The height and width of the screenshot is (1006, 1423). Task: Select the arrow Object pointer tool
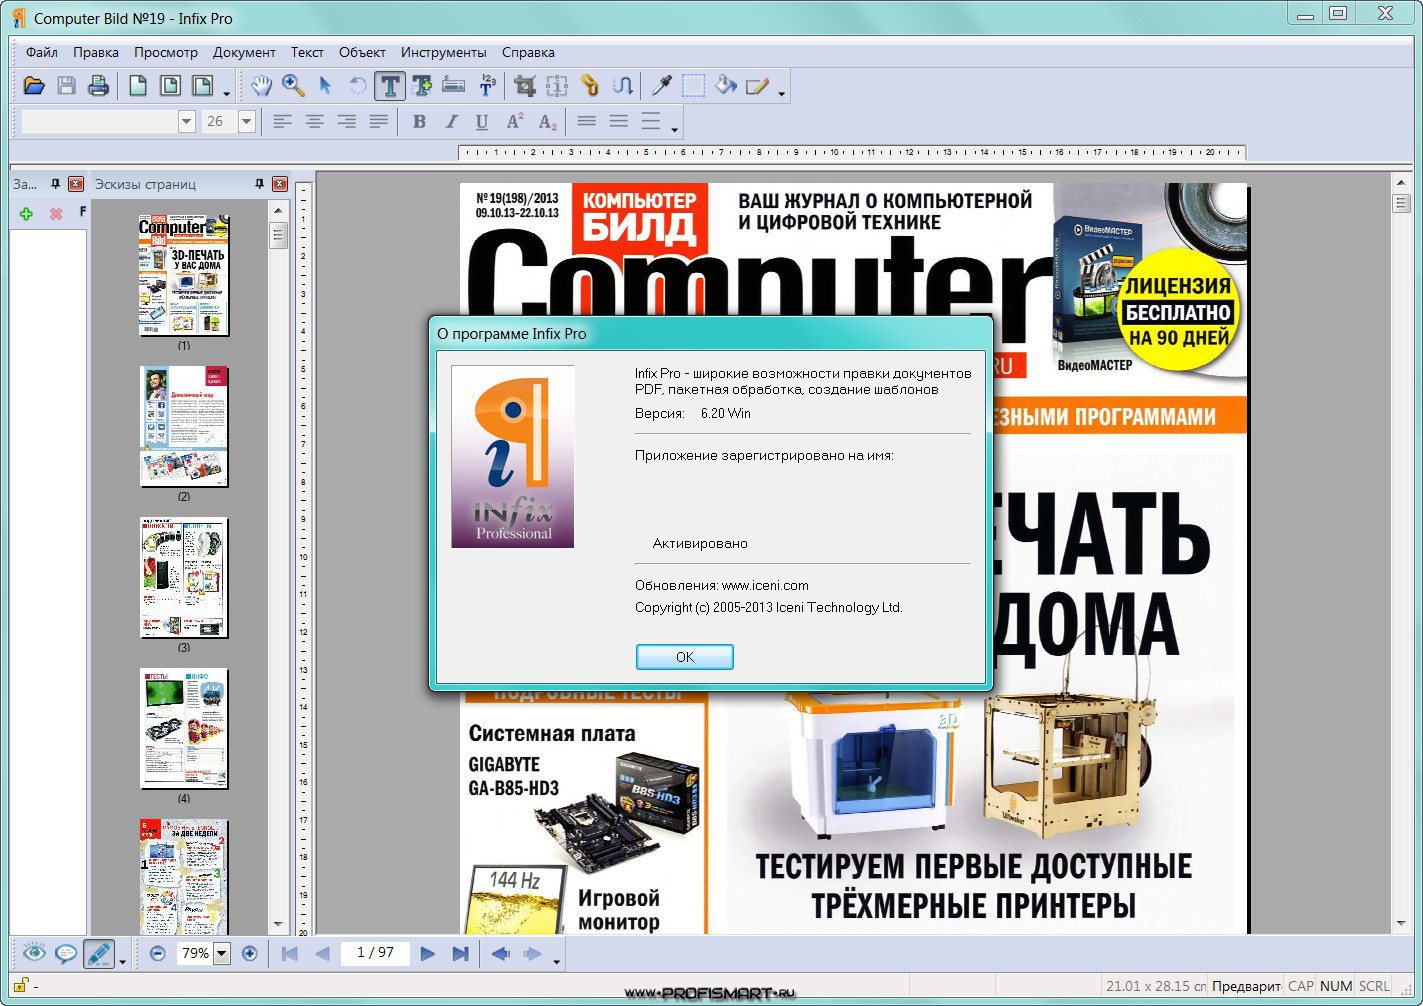click(x=325, y=86)
